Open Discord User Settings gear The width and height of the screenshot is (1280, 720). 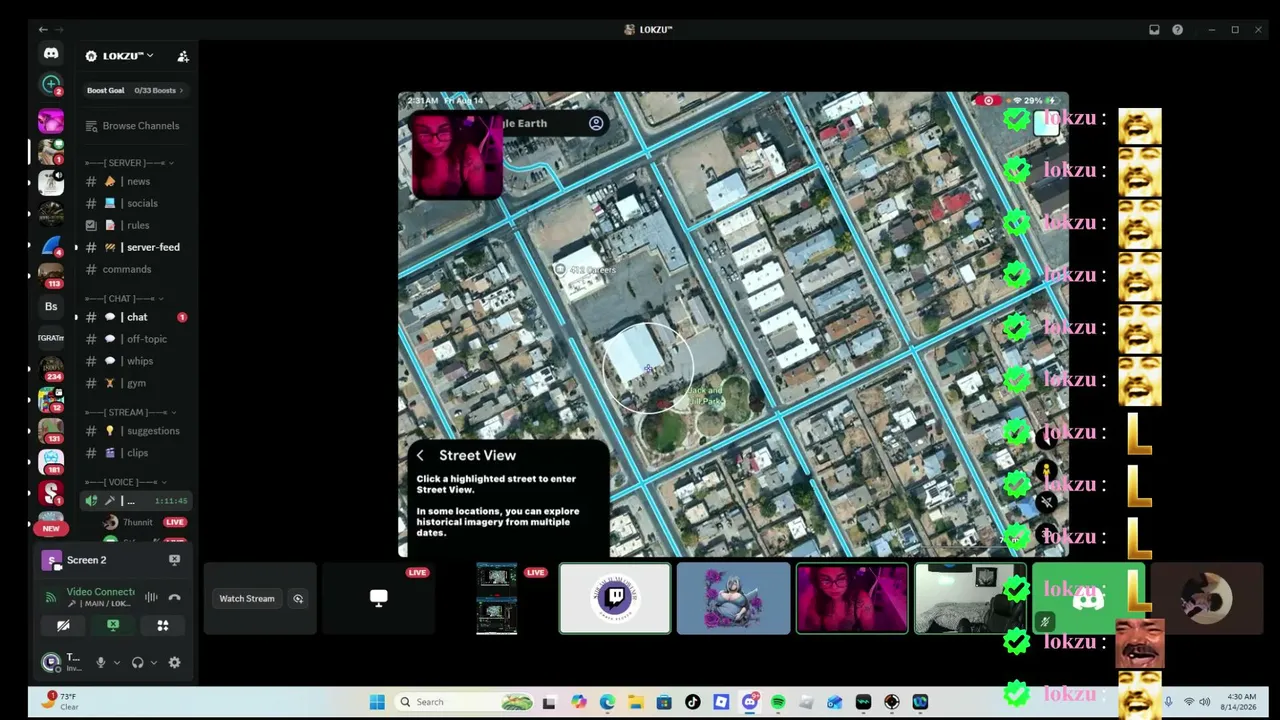coord(175,662)
